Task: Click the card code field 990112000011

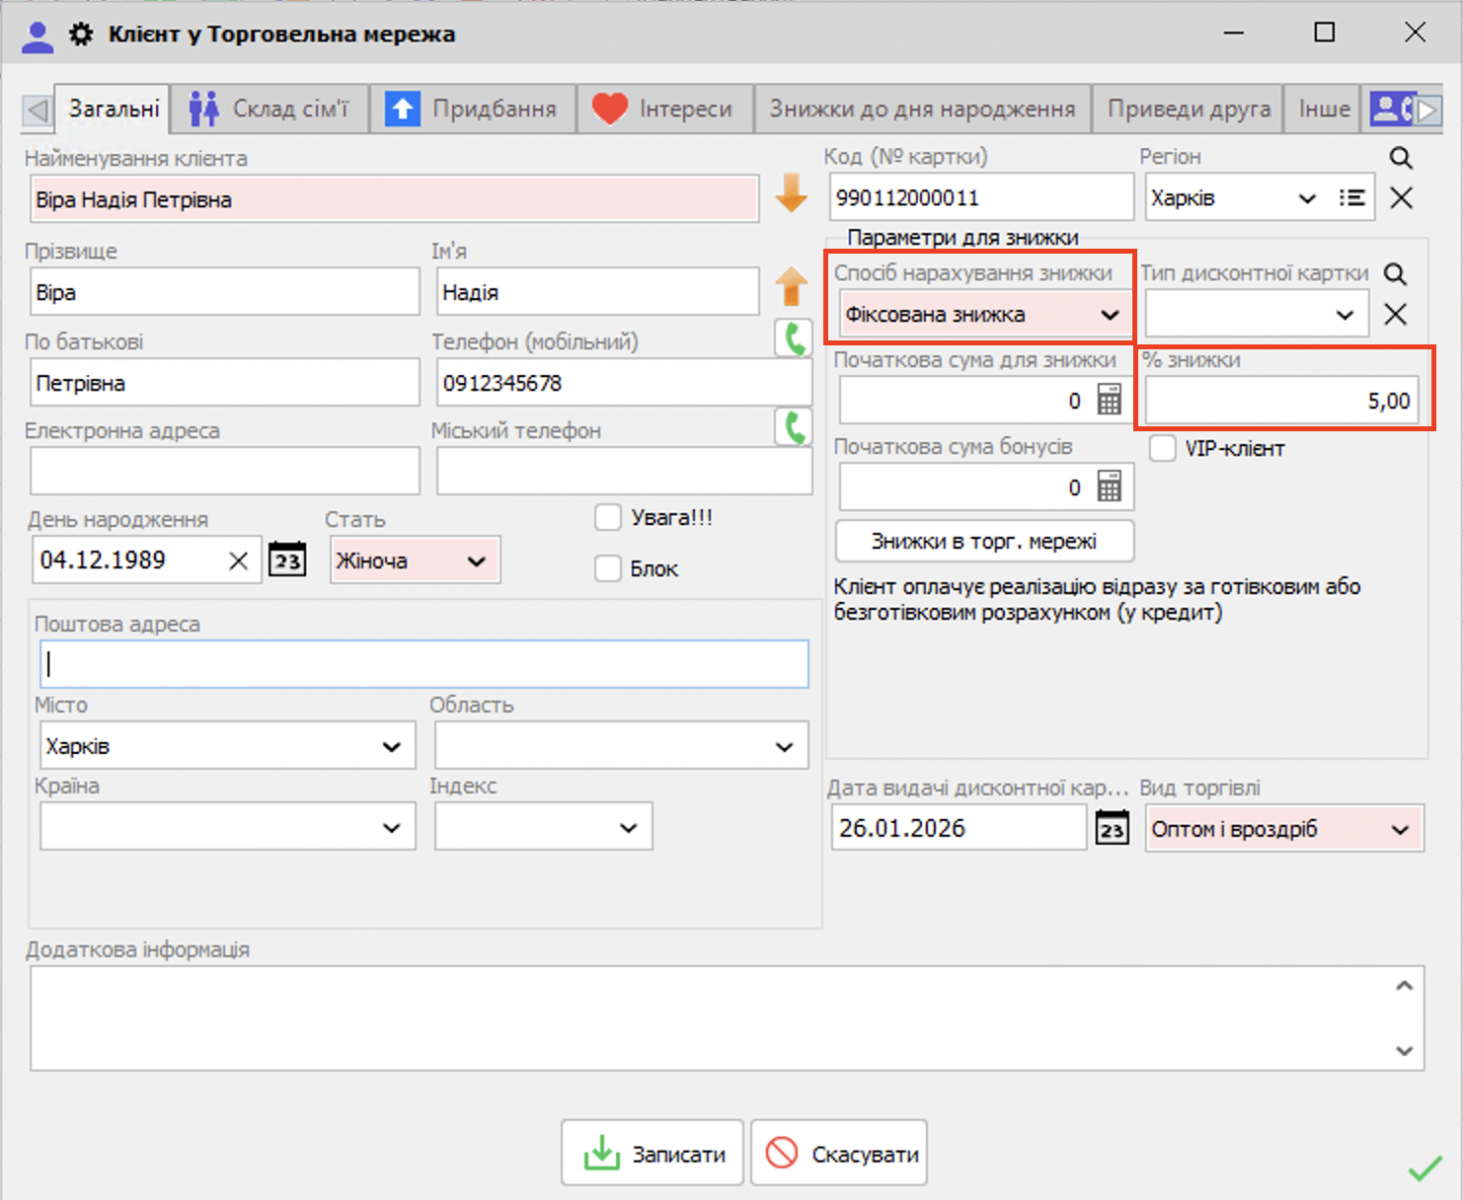Action: coord(981,197)
